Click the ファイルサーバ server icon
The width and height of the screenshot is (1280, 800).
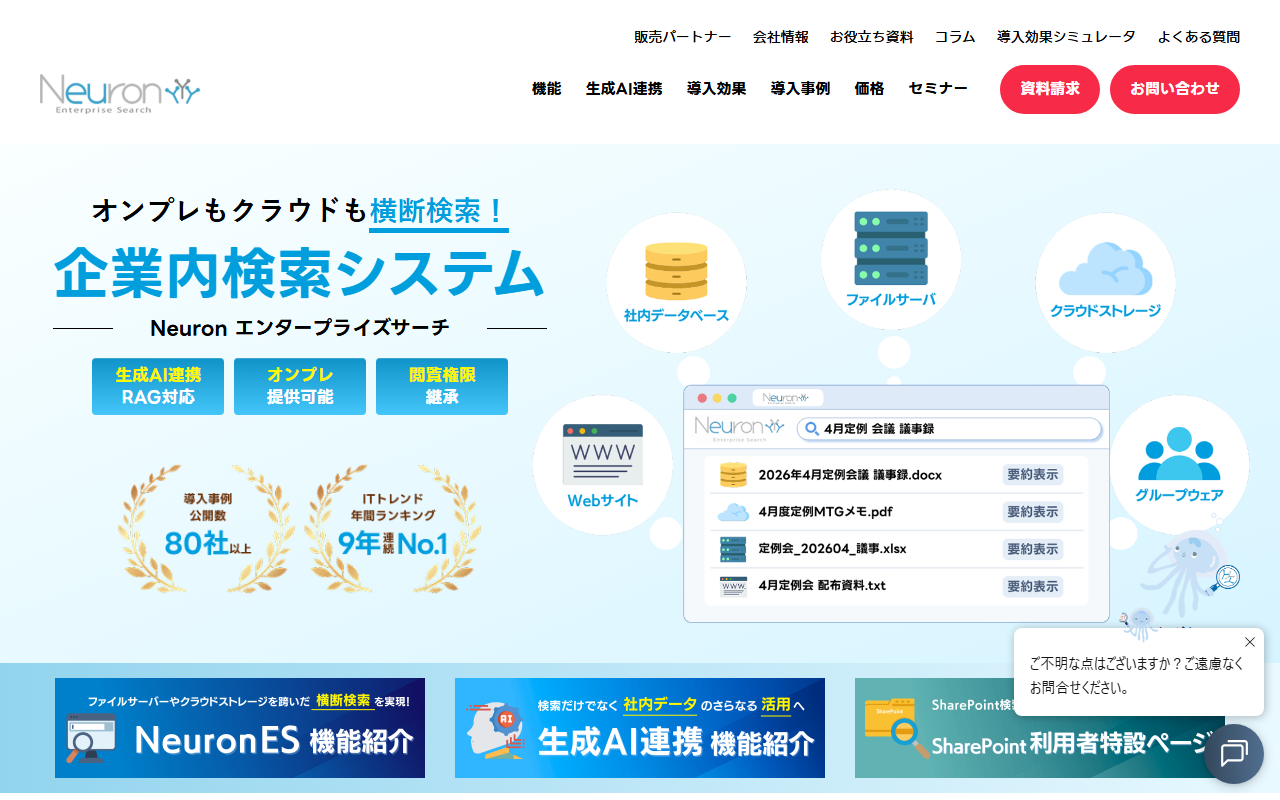[x=890, y=248]
